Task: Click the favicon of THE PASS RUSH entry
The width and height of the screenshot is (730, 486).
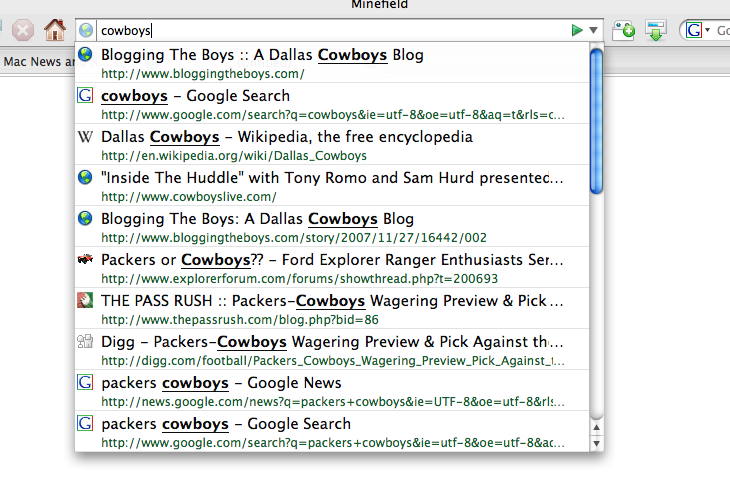Action: point(85,300)
